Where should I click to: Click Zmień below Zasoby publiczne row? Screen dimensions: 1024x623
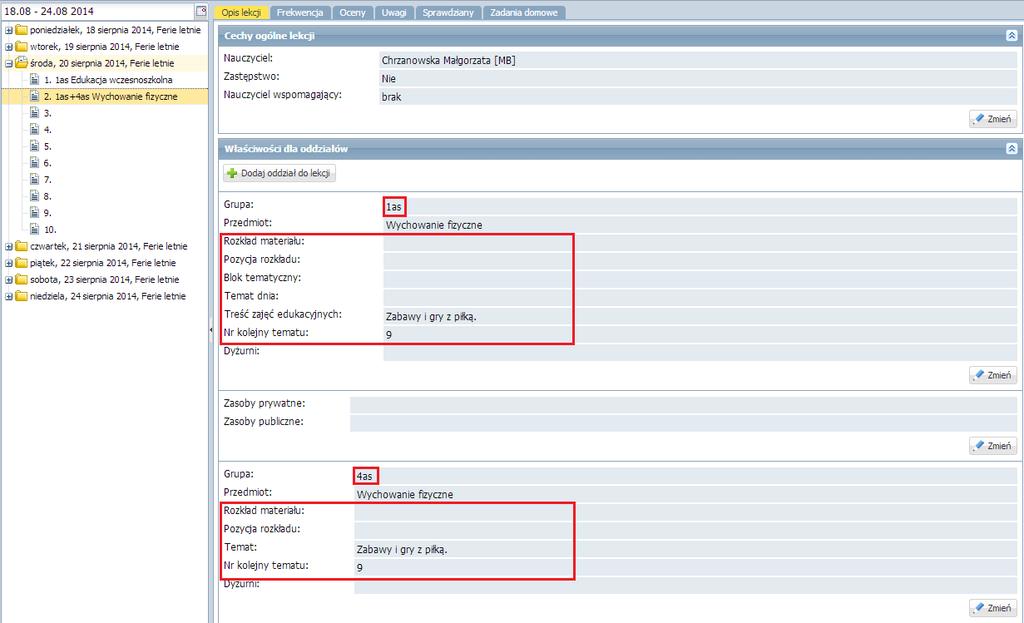click(993, 445)
